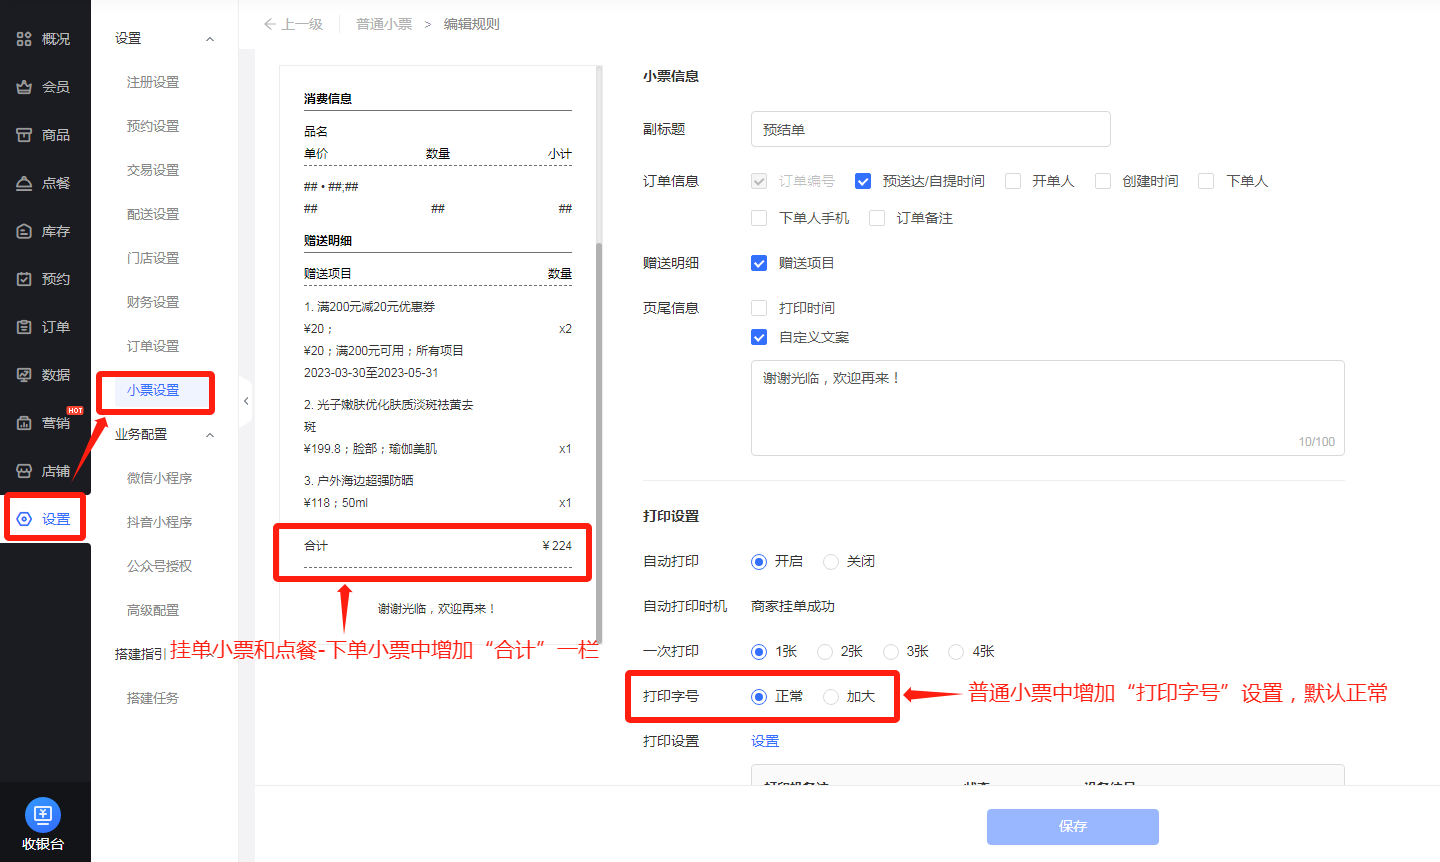Open 配送设置 menu item
The image size is (1440, 862).
153,214
